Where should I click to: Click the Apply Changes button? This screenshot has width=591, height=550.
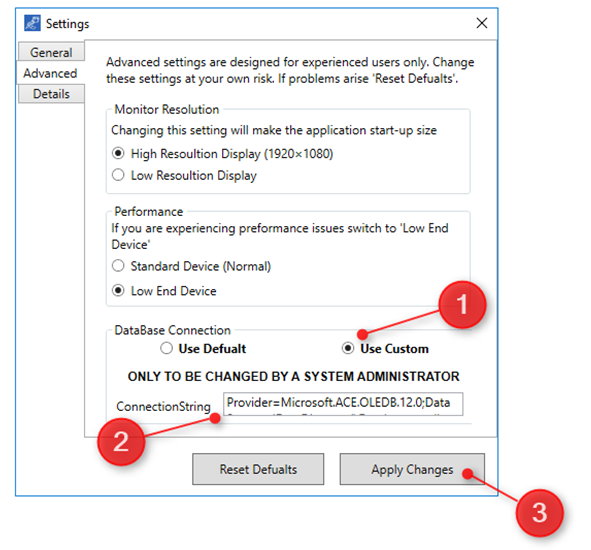click(x=412, y=469)
